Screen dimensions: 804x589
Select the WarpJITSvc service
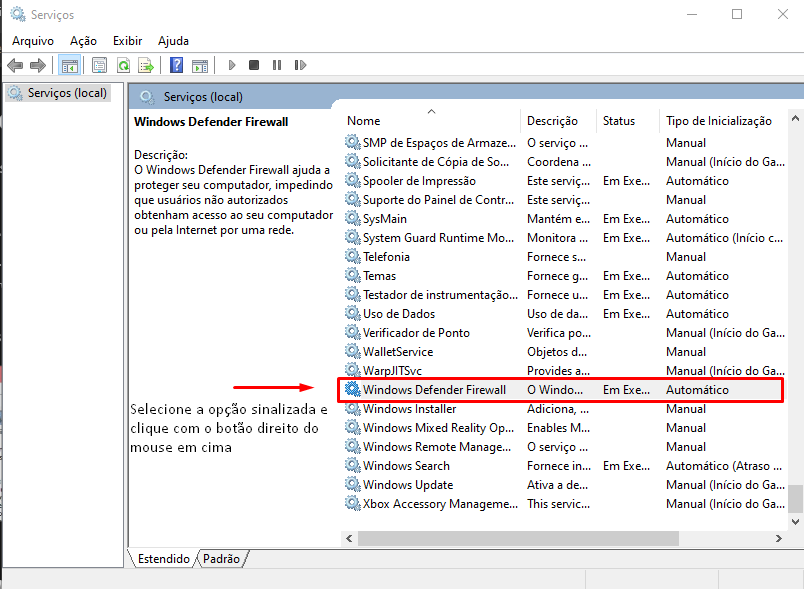point(392,371)
